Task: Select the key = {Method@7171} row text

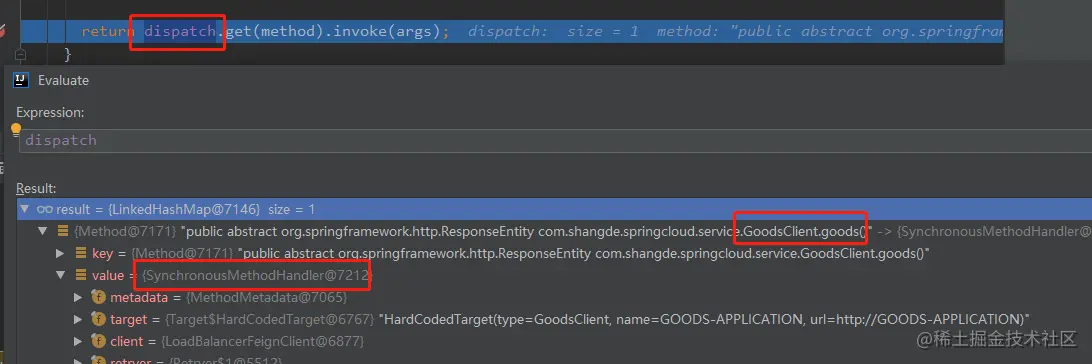Action: click(511, 253)
